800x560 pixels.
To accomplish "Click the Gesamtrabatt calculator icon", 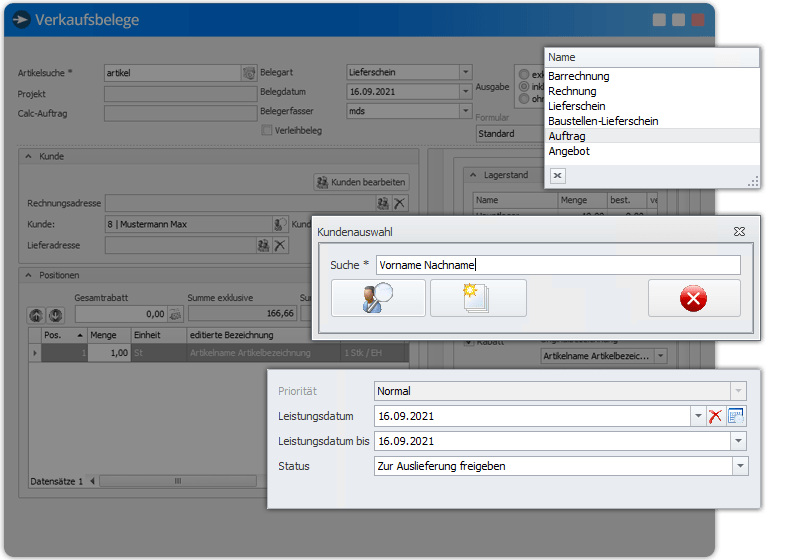I will point(175,314).
